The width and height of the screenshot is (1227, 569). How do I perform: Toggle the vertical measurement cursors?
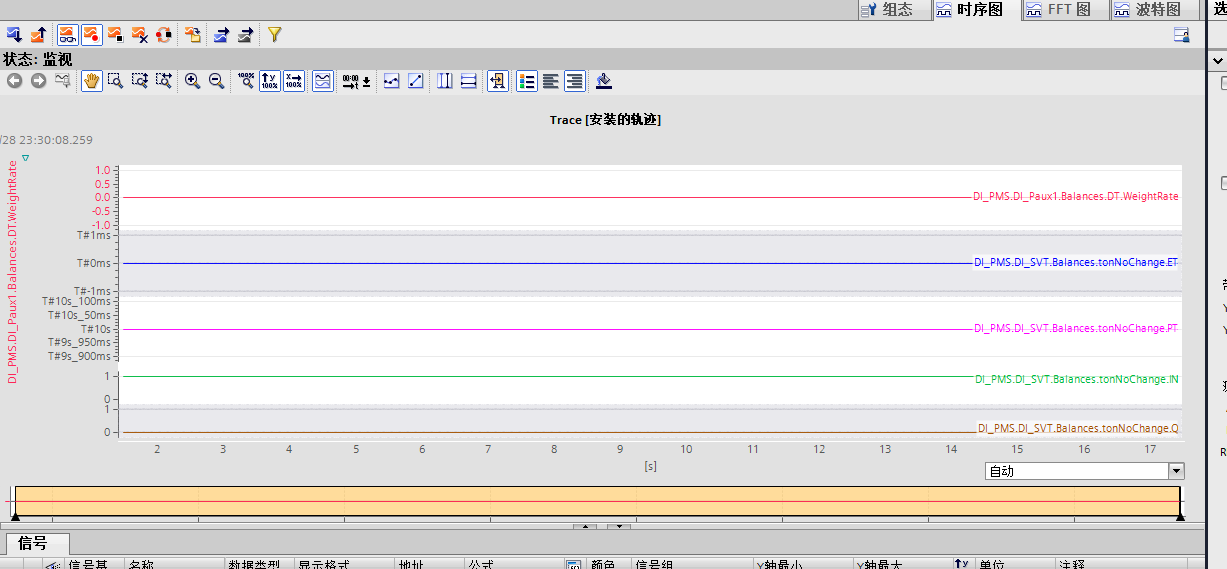pos(445,81)
